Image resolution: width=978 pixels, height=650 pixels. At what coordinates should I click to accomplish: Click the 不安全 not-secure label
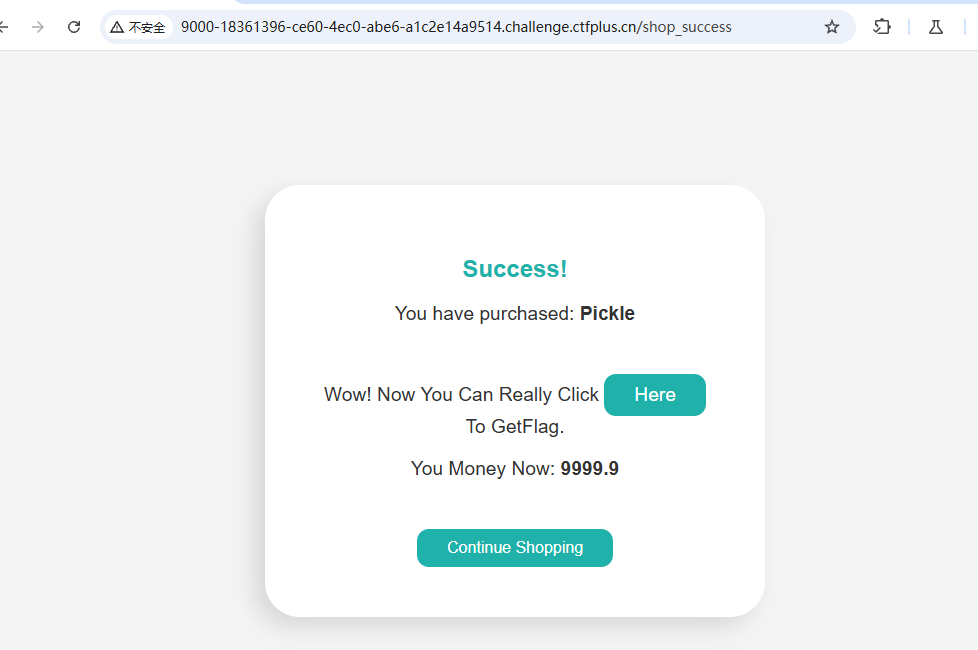click(147, 27)
